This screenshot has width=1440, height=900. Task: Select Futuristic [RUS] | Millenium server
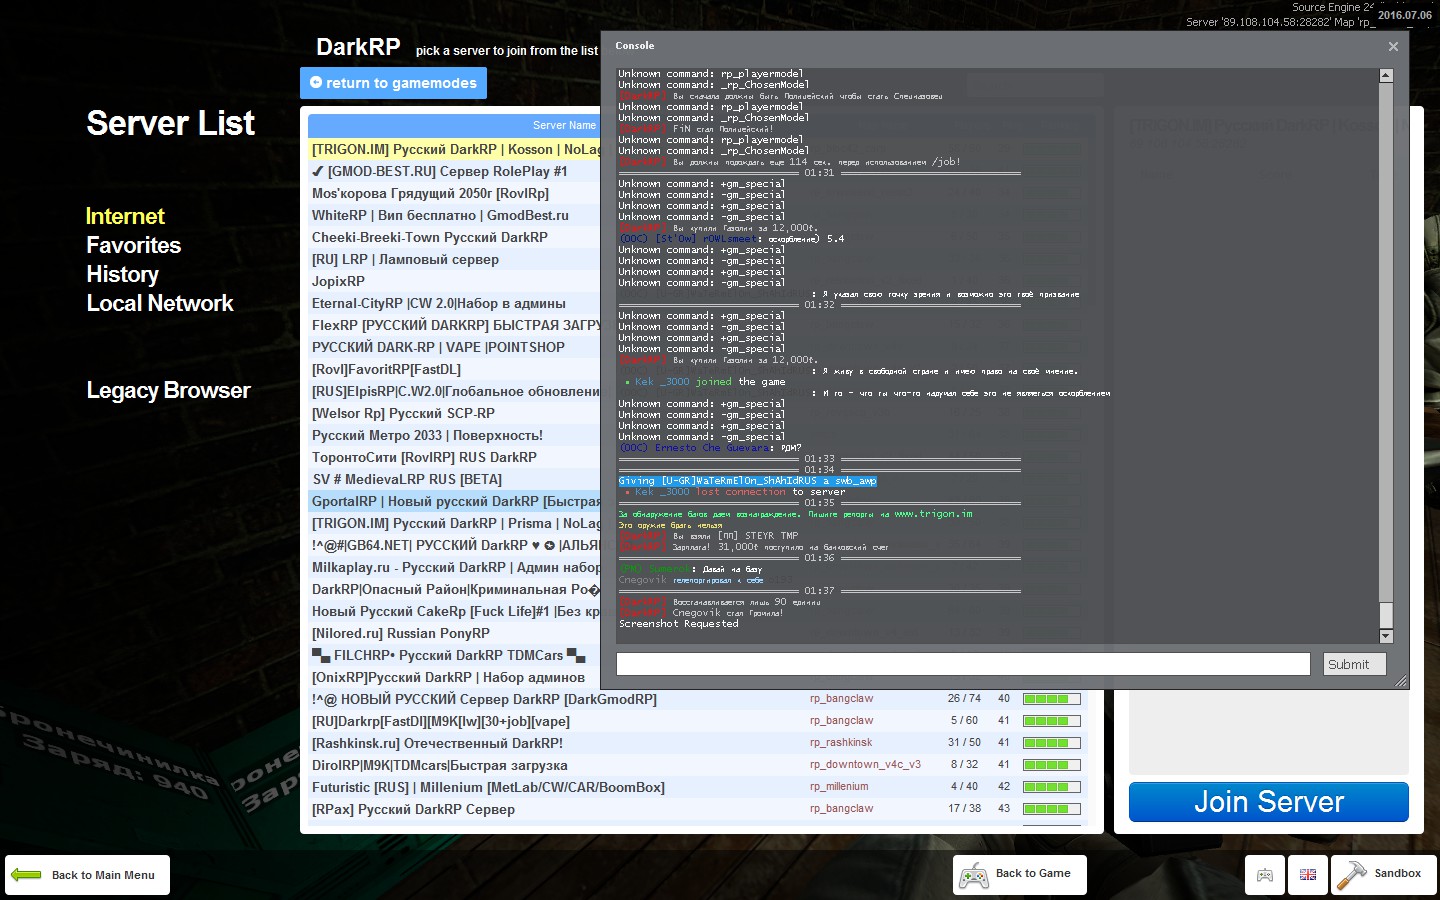point(697,787)
